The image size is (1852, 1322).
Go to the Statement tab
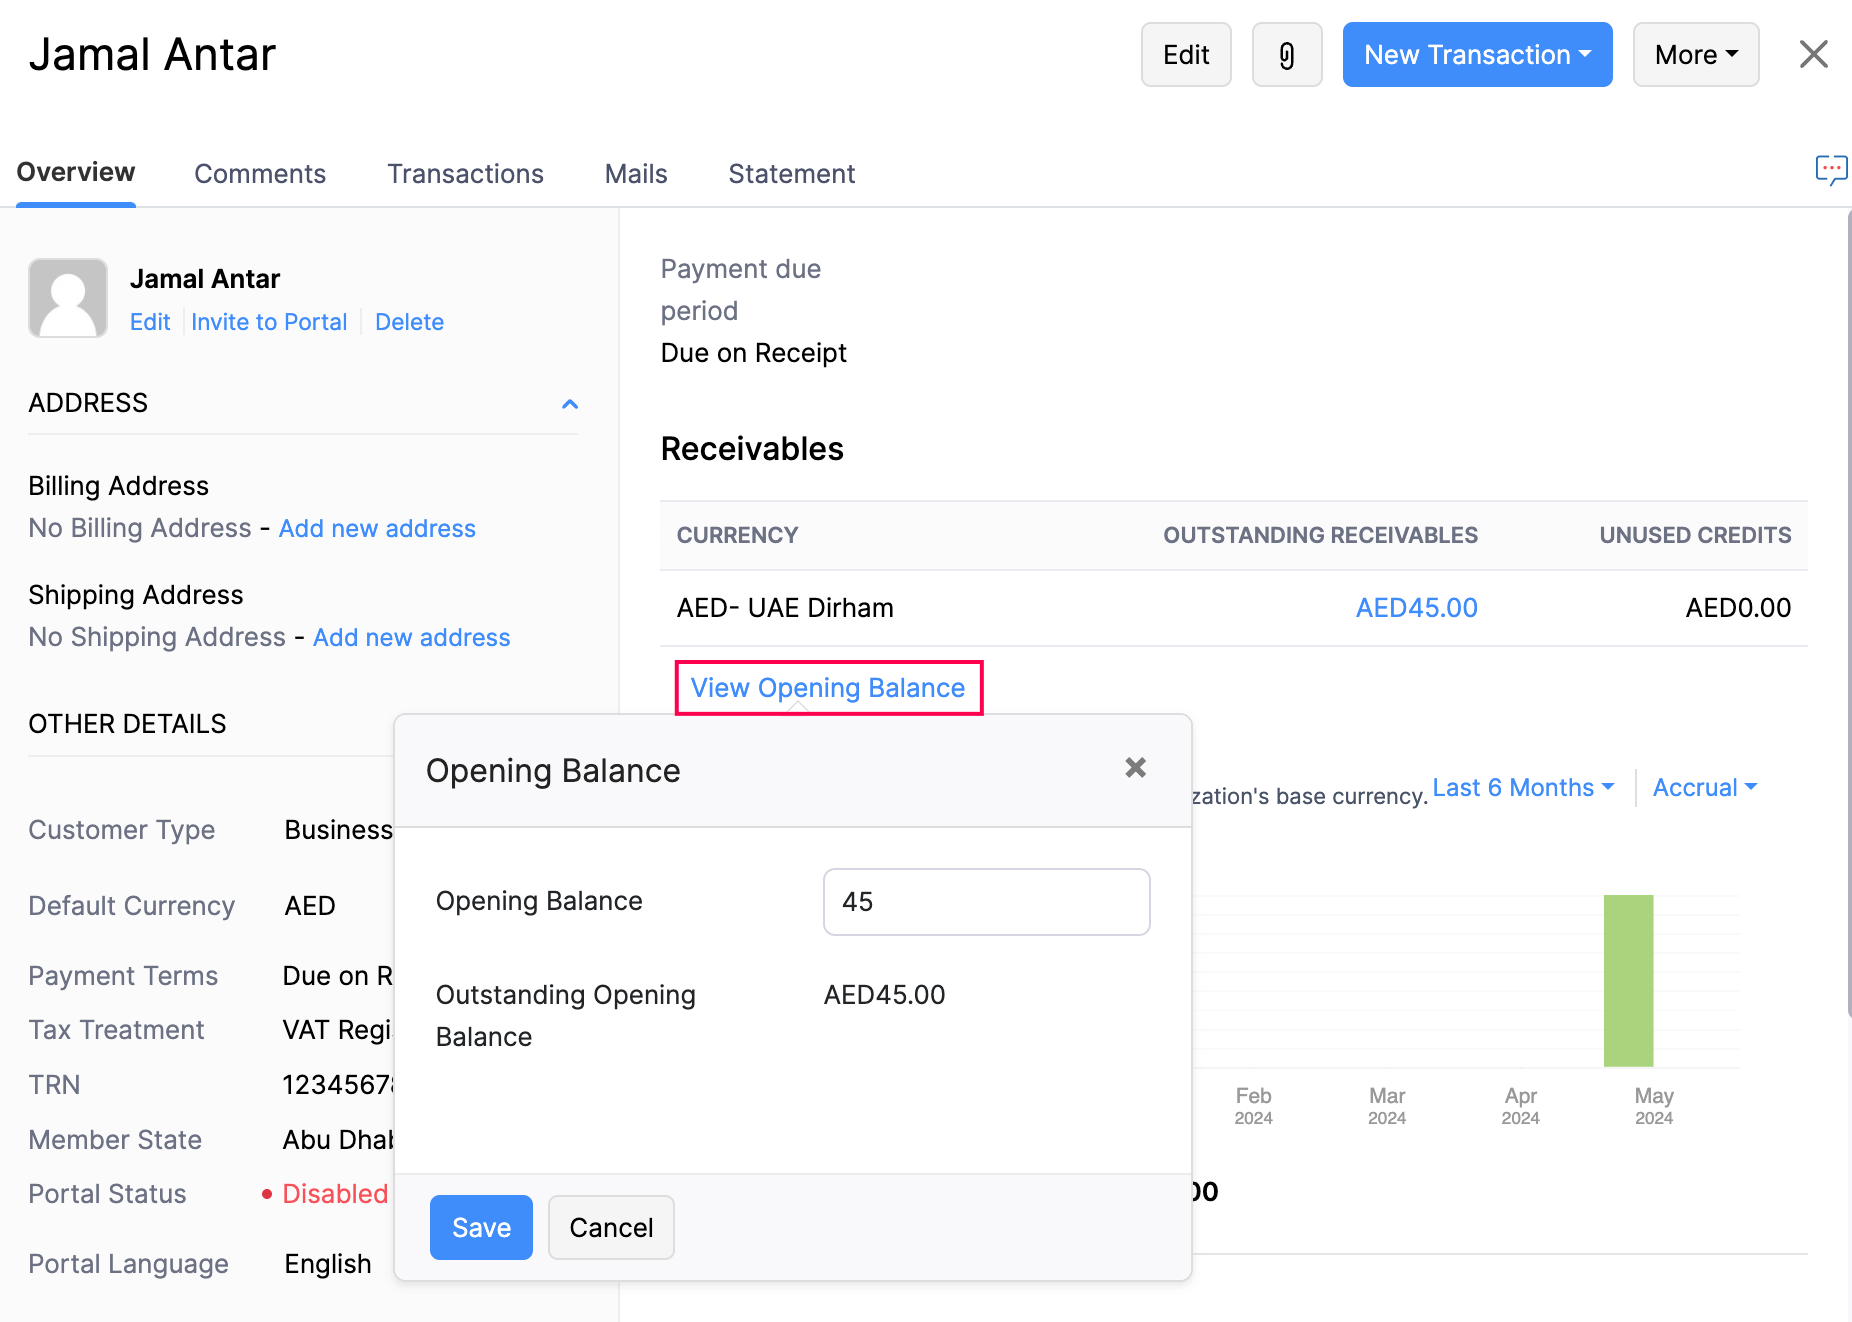791,174
